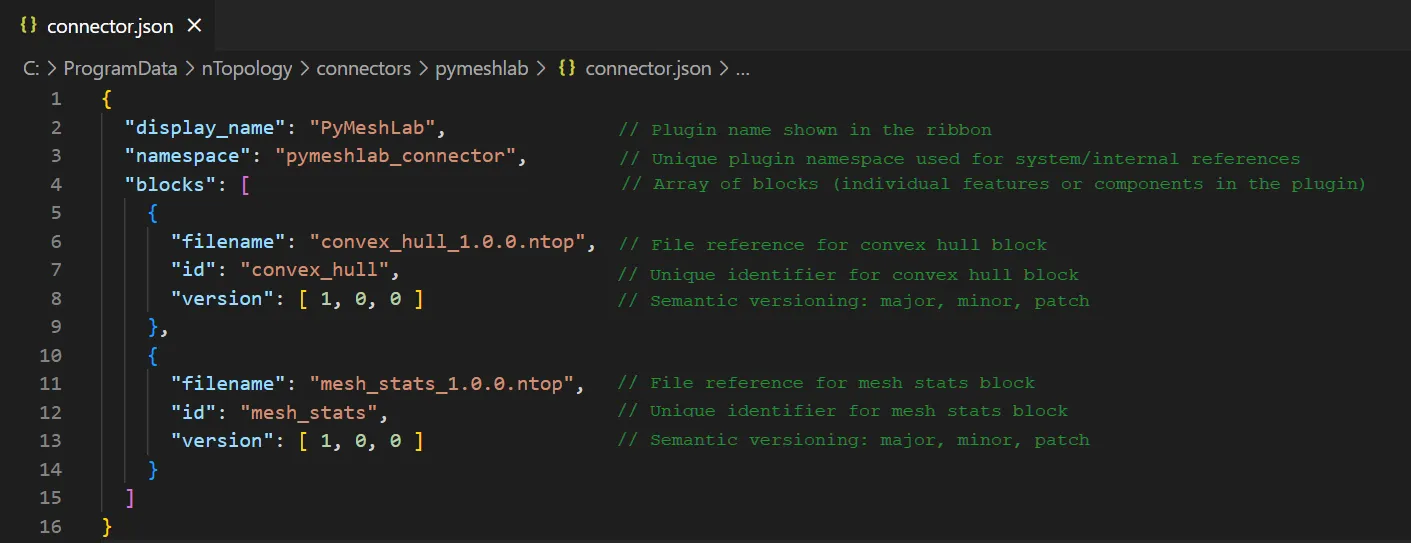The image size is (1411, 543).
Task: Click the JSON braces icon in breadcrumb
Action: [567, 69]
